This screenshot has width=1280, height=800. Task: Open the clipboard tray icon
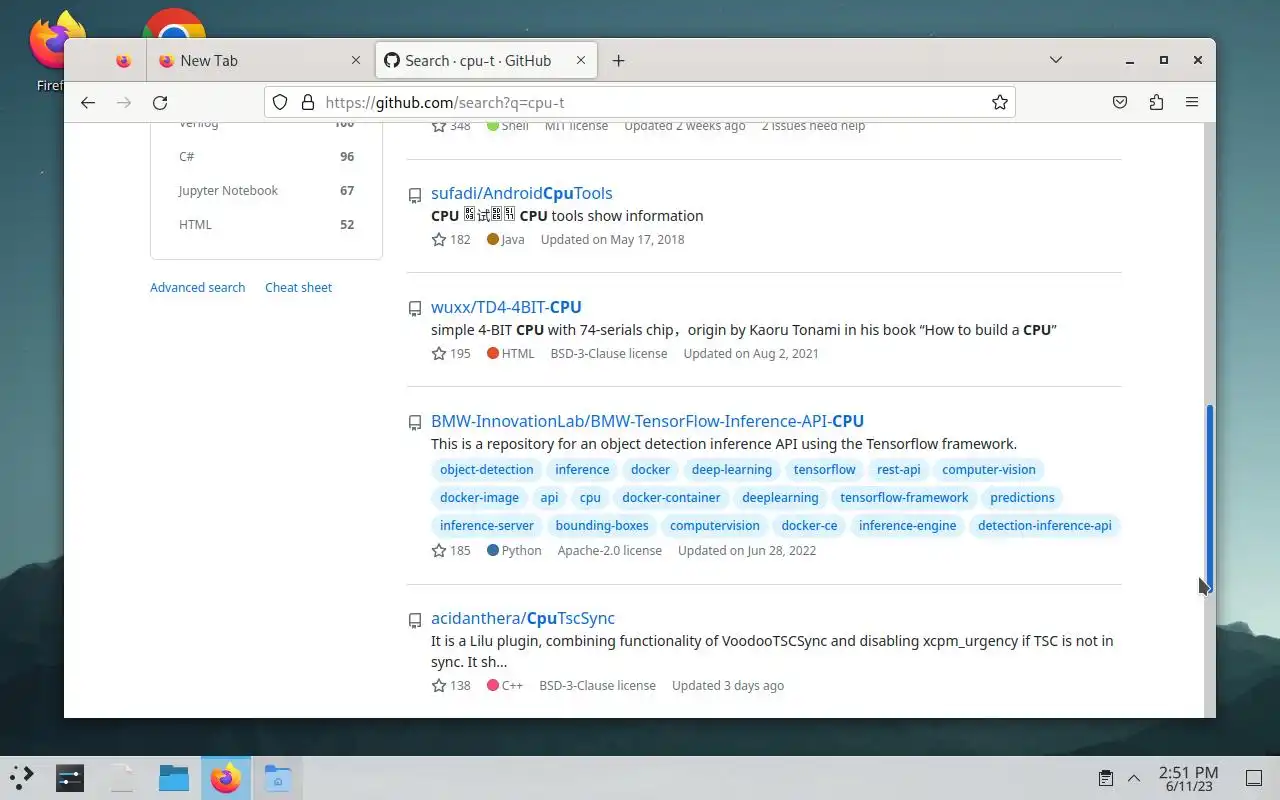click(x=1105, y=778)
